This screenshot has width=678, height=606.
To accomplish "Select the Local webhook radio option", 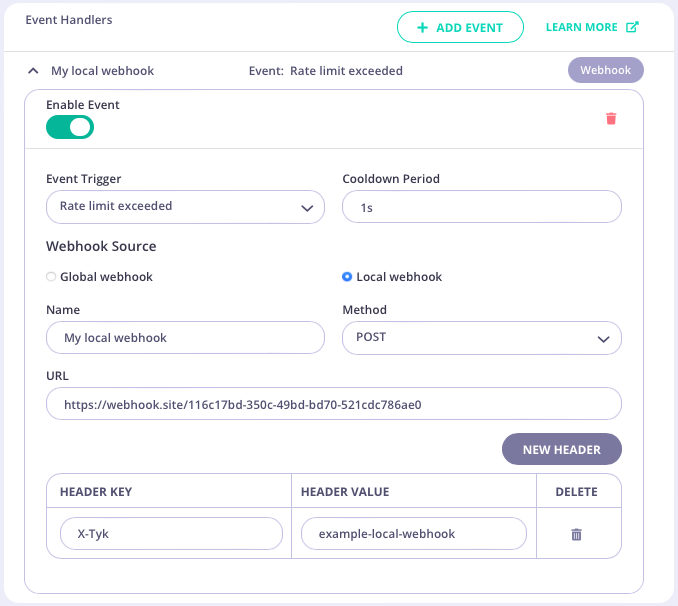I will pyautogui.click(x=347, y=277).
